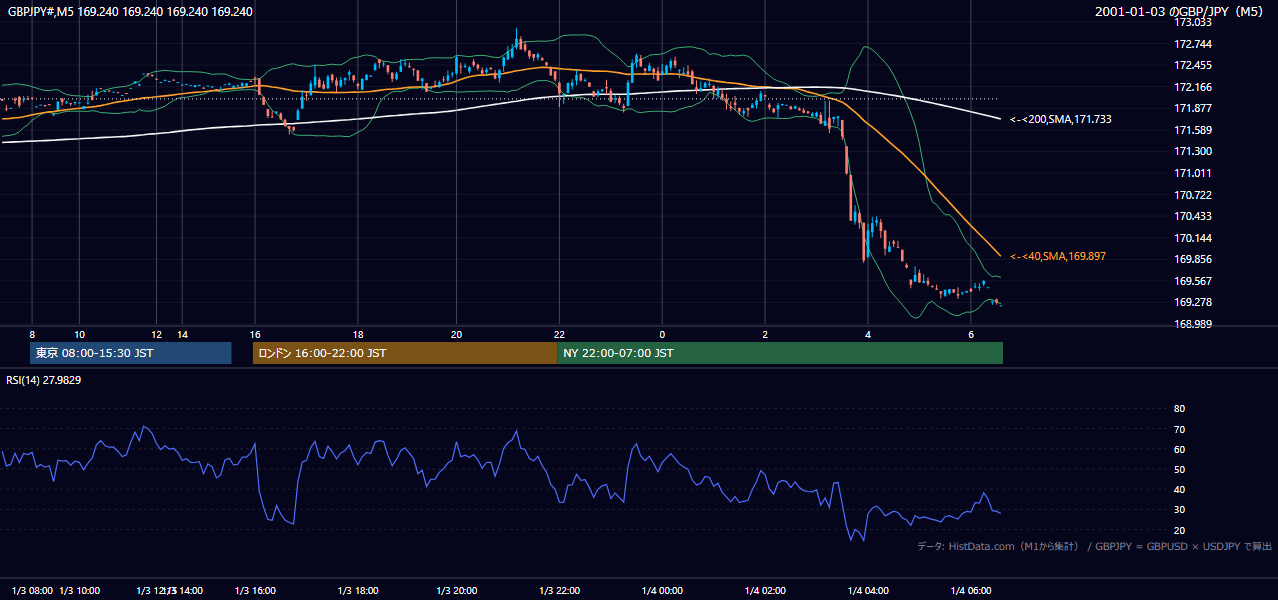Click the RSI scale value 60
The width and height of the screenshot is (1278, 600).
[1179, 449]
